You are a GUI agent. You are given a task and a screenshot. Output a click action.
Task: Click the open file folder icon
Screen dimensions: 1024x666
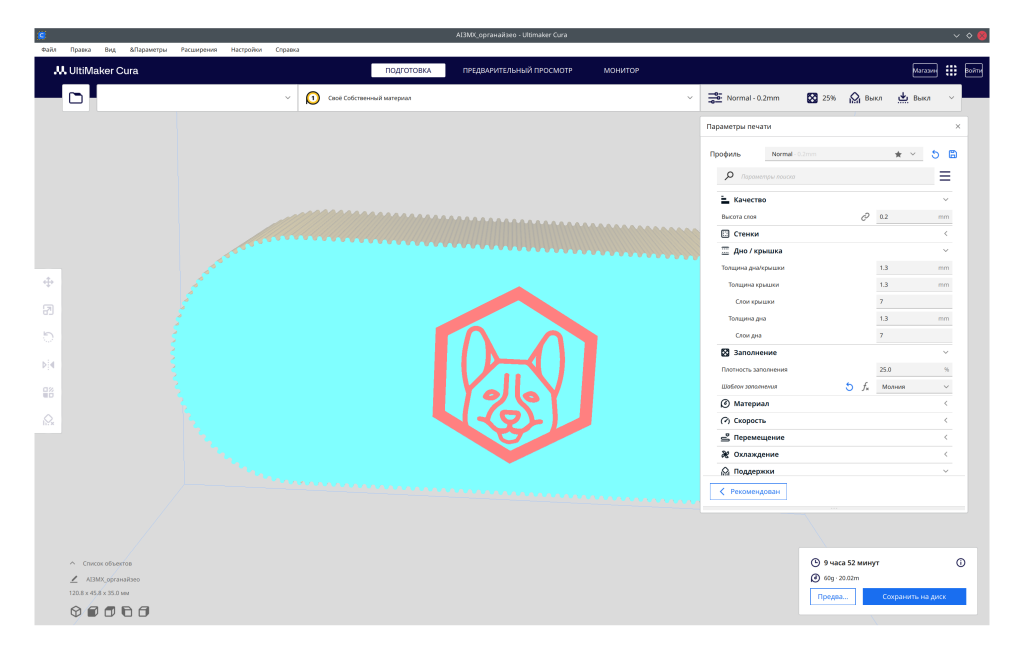pos(76,98)
